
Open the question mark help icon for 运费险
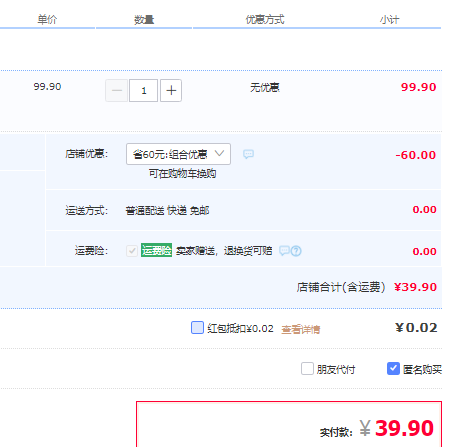[x=296, y=251]
